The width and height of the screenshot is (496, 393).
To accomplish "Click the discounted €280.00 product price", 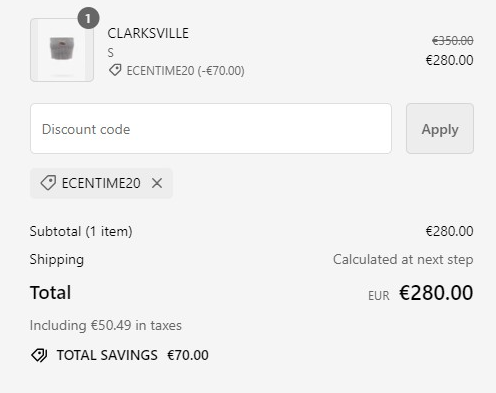I will pyautogui.click(x=449, y=60).
